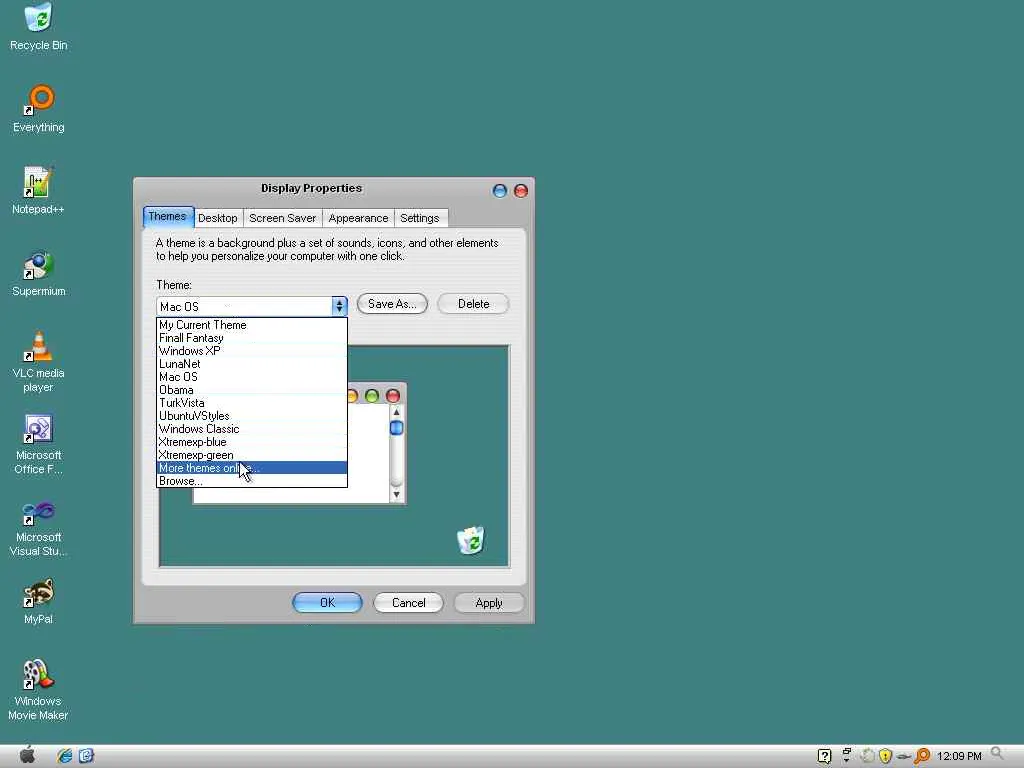This screenshot has width=1024, height=768.
Task: Open the Screen Saver tab
Action: click(x=282, y=218)
